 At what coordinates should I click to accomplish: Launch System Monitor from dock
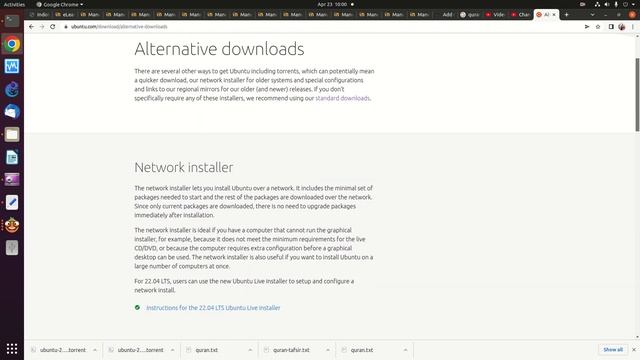12,66
